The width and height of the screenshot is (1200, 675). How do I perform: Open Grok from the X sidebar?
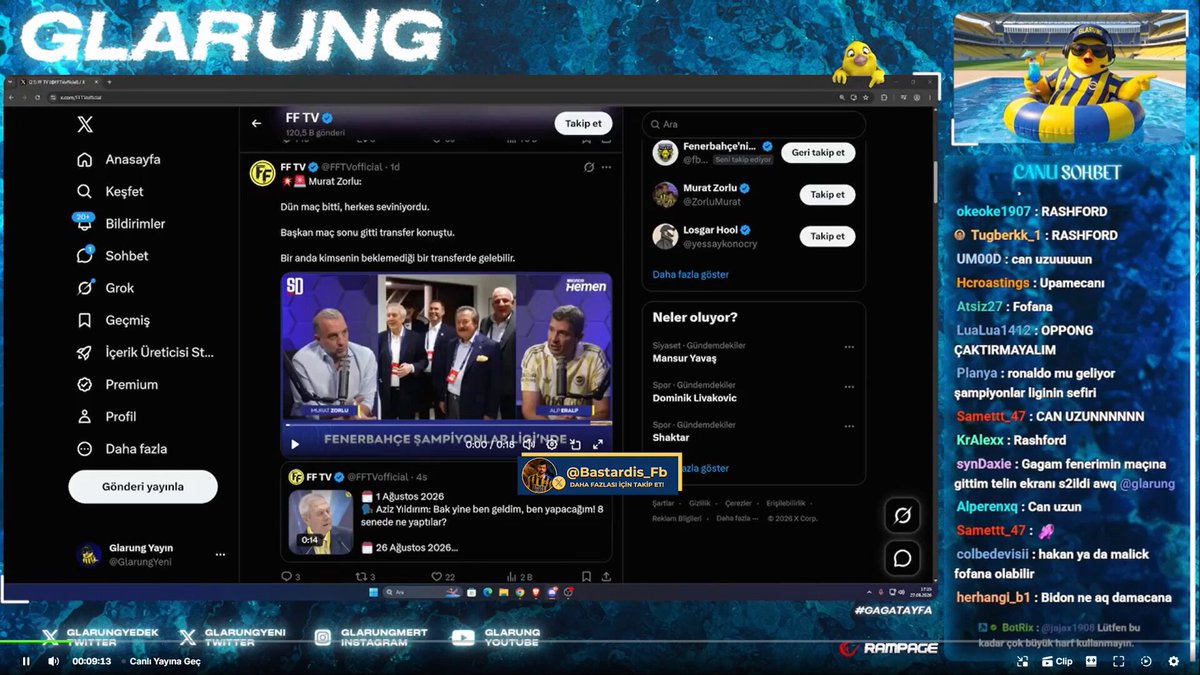click(106, 288)
